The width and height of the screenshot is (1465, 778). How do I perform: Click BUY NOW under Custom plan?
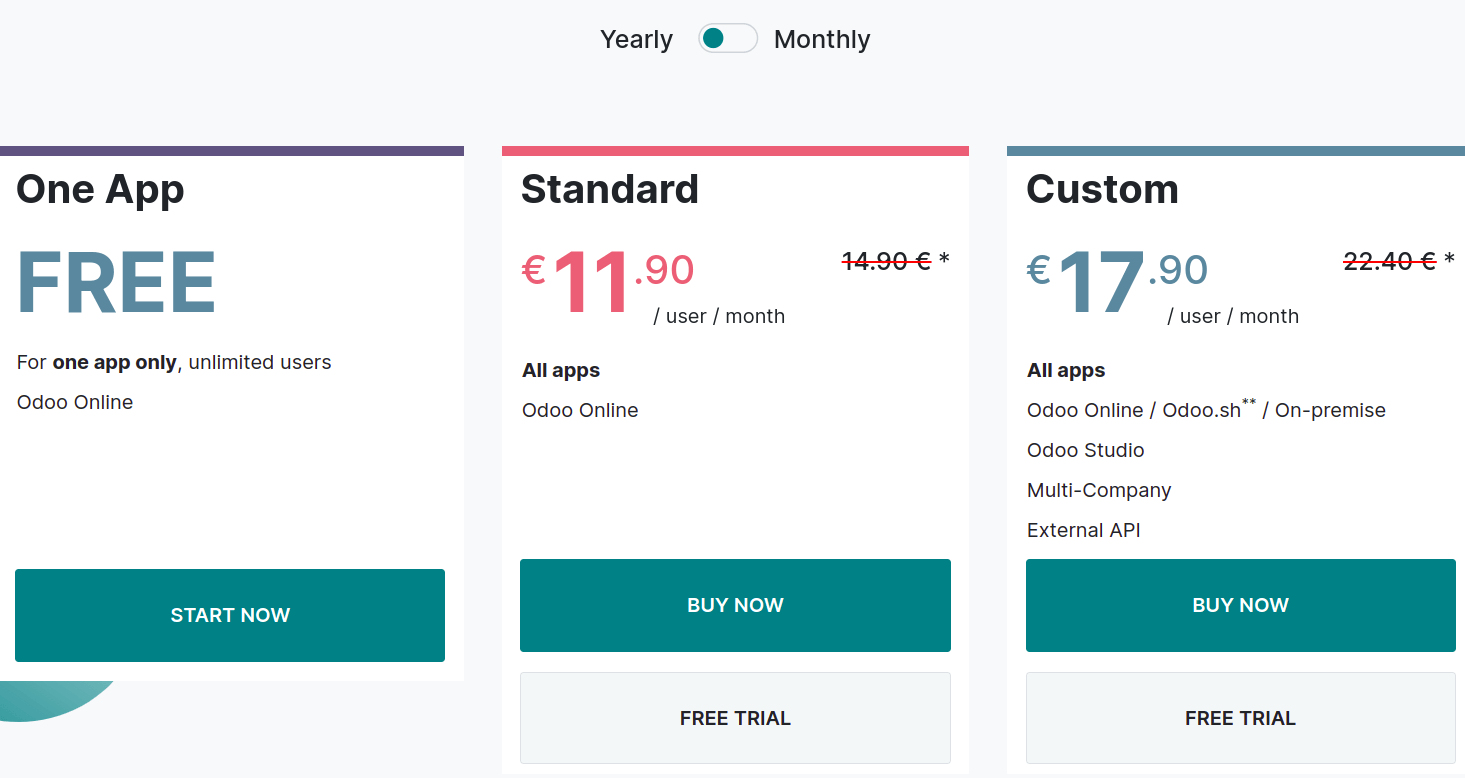tap(1241, 605)
